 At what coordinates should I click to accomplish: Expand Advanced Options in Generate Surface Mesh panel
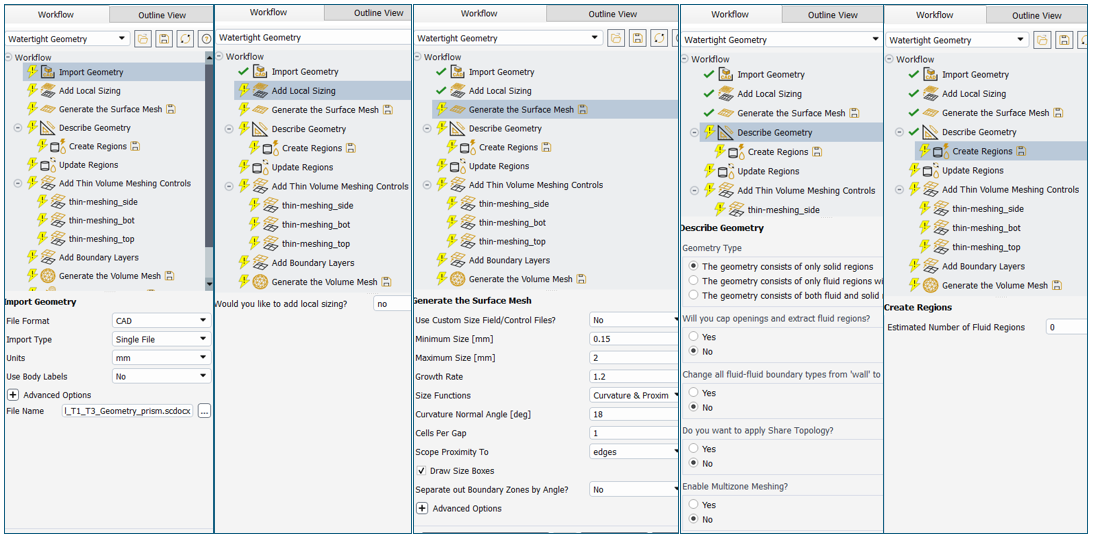[422, 508]
